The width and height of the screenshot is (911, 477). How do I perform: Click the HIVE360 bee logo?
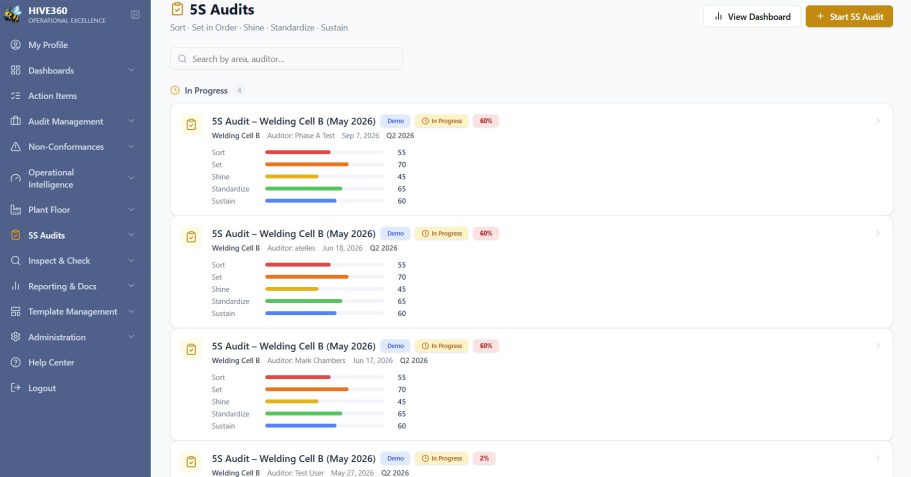pyautogui.click(x=13, y=14)
